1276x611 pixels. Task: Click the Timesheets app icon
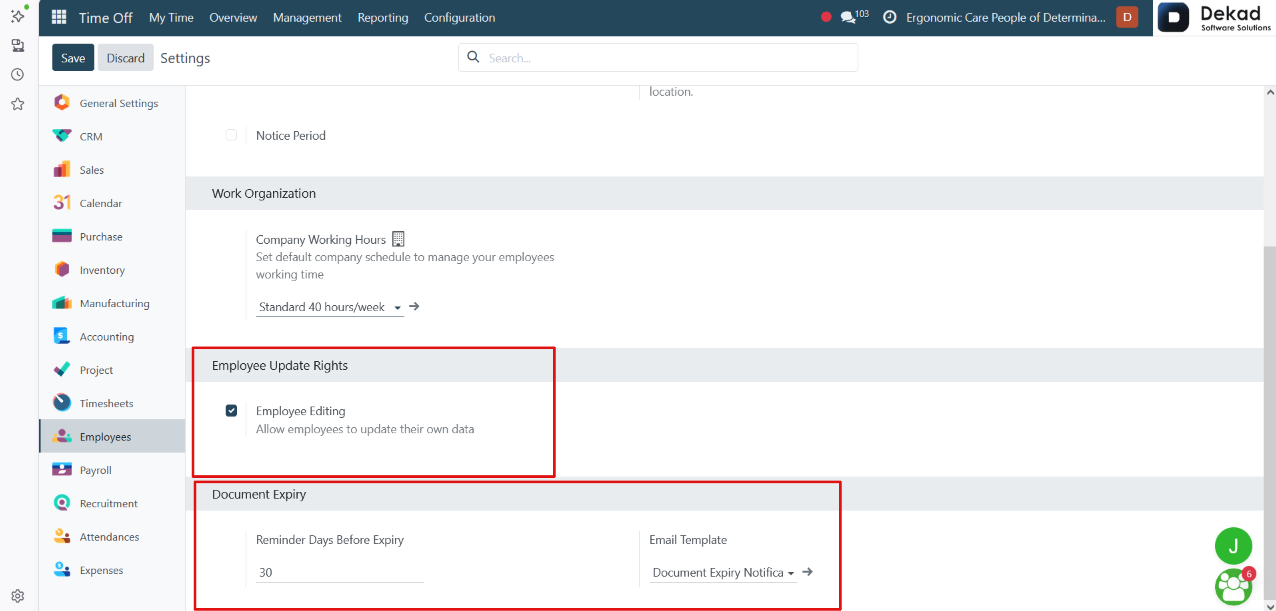62,403
